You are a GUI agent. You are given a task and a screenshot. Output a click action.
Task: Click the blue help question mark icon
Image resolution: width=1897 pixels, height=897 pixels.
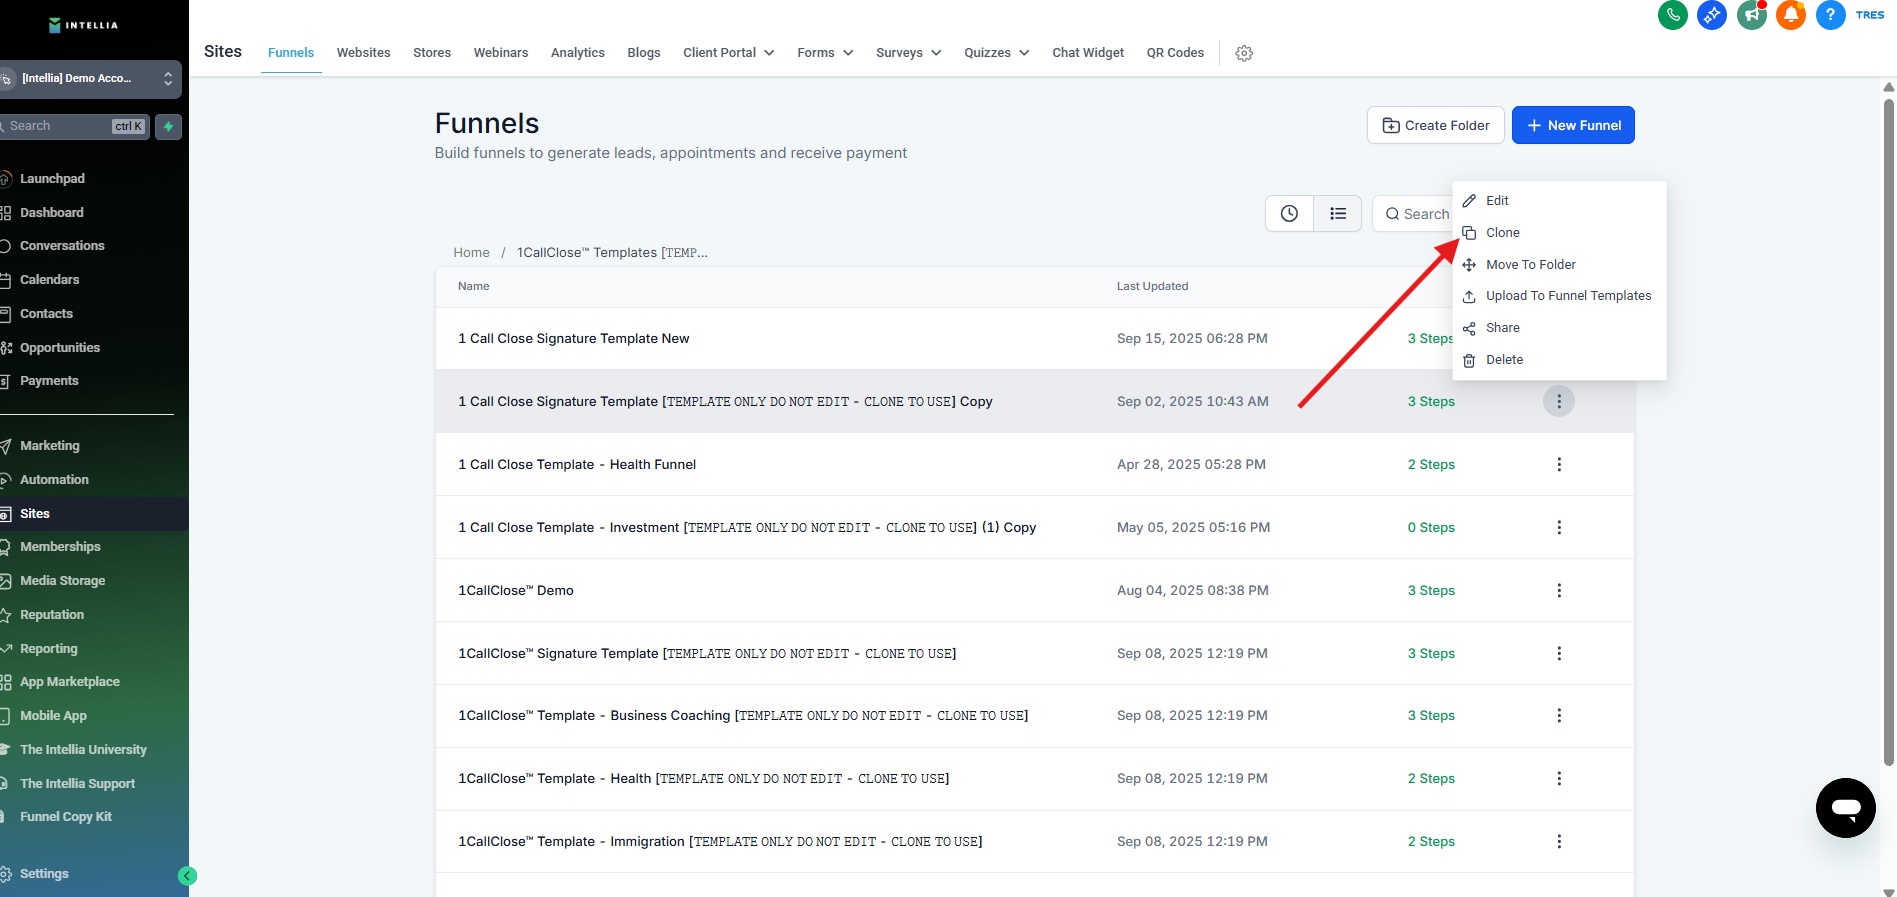1830,15
